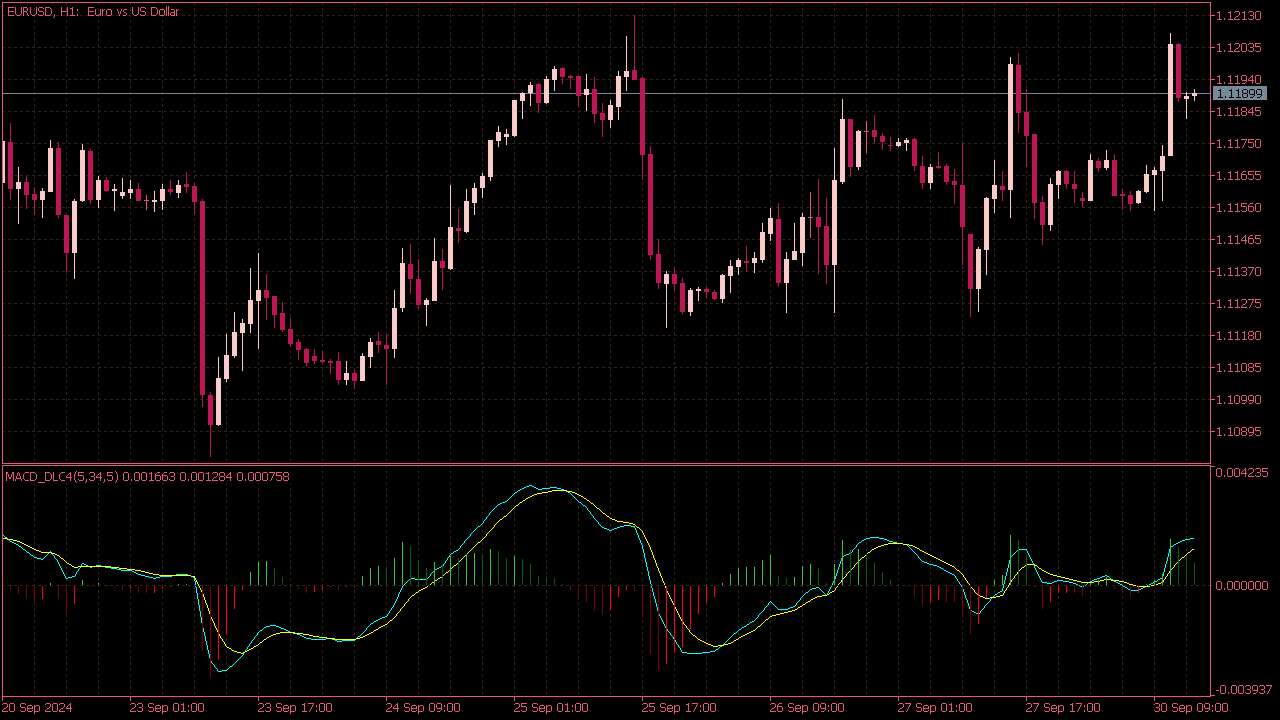Click the 30 Sep 09:00 time label
Viewport: 1280px width, 720px height.
click(x=1191, y=708)
